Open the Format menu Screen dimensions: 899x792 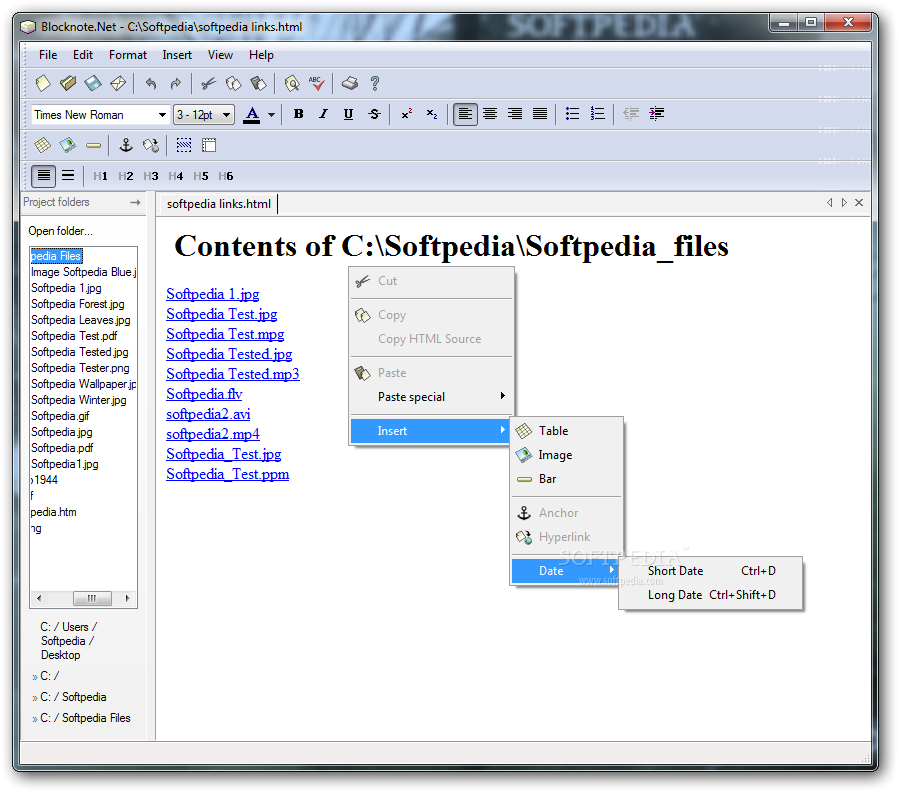point(128,55)
